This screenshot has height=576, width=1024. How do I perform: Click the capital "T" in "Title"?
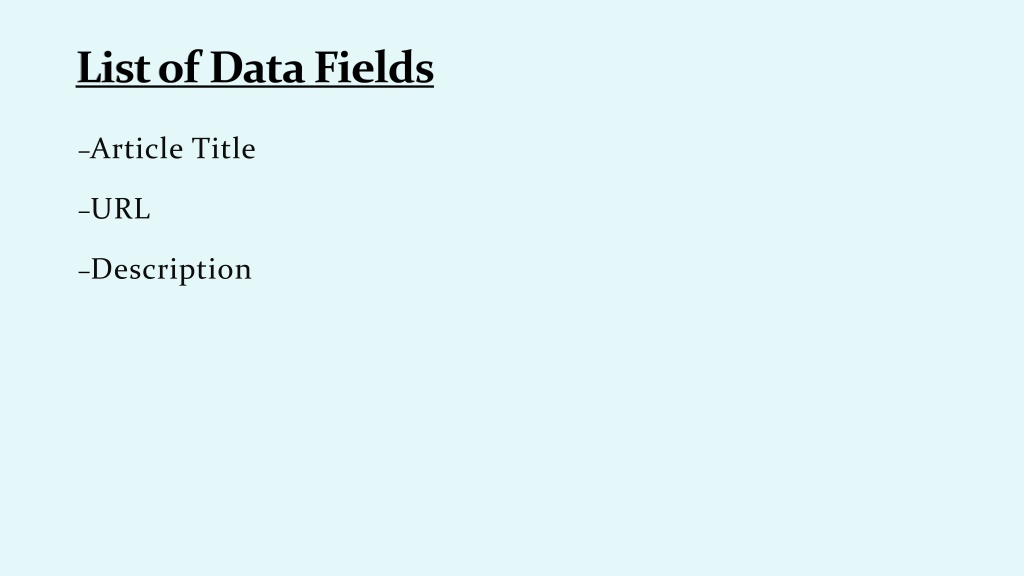click(x=201, y=148)
